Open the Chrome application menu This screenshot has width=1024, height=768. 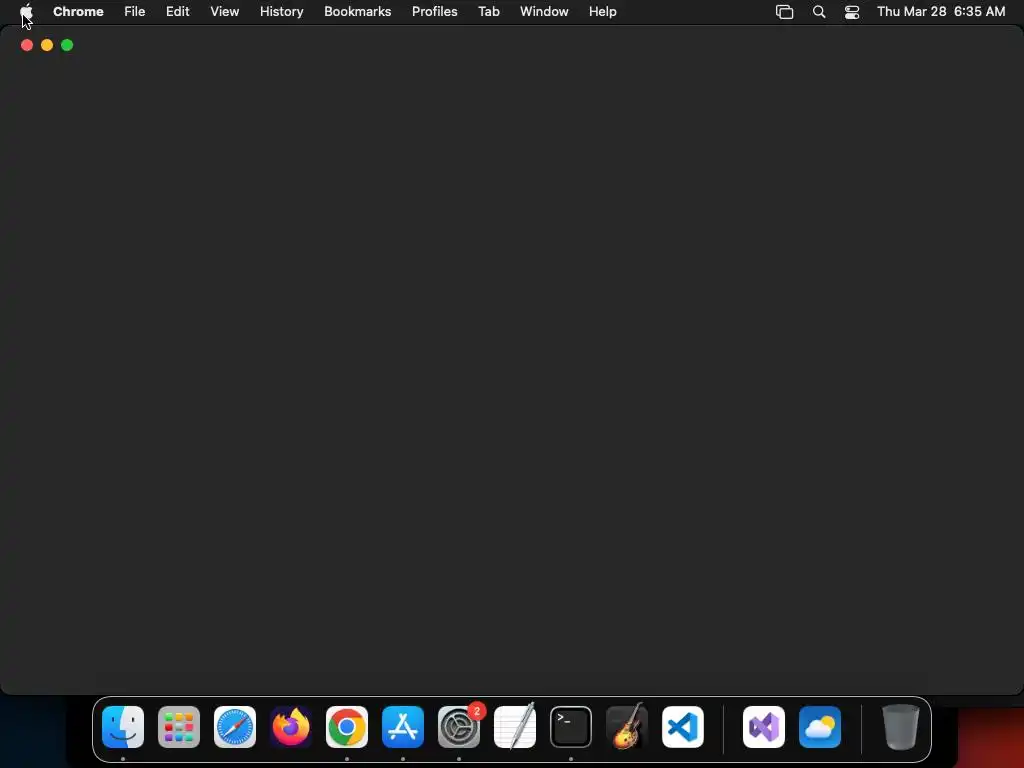pos(78,11)
